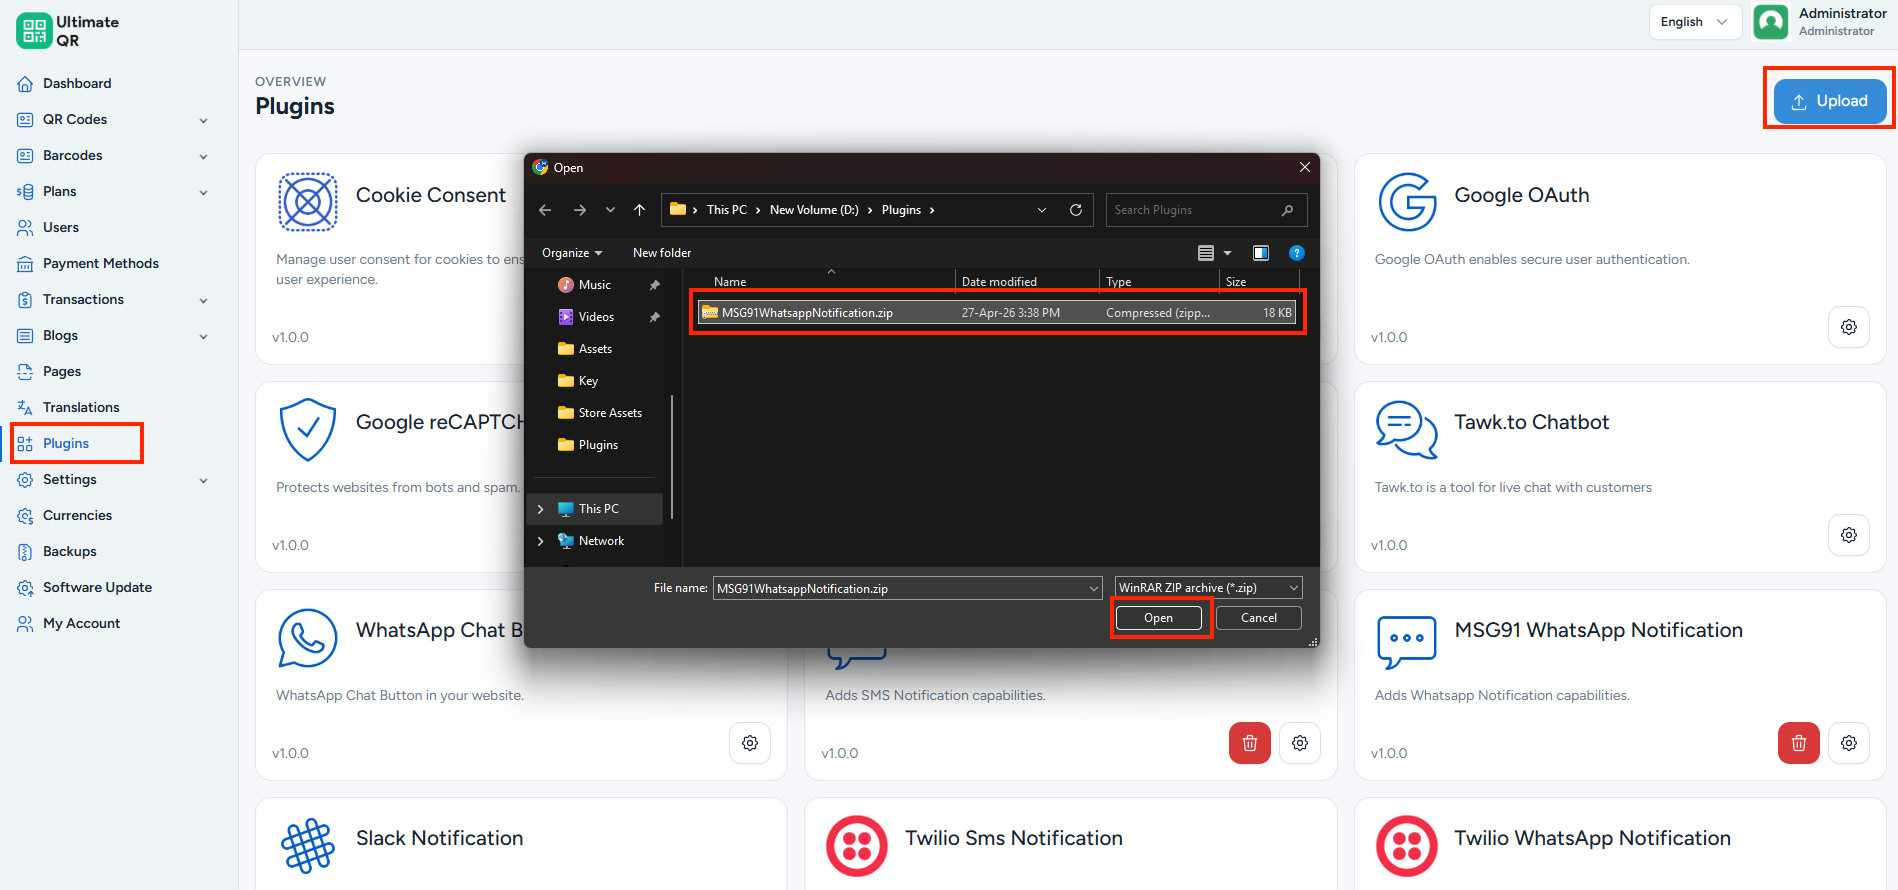Toggle the preview pane in dialog
This screenshot has width=1898, height=890.
[x=1261, y=253]
